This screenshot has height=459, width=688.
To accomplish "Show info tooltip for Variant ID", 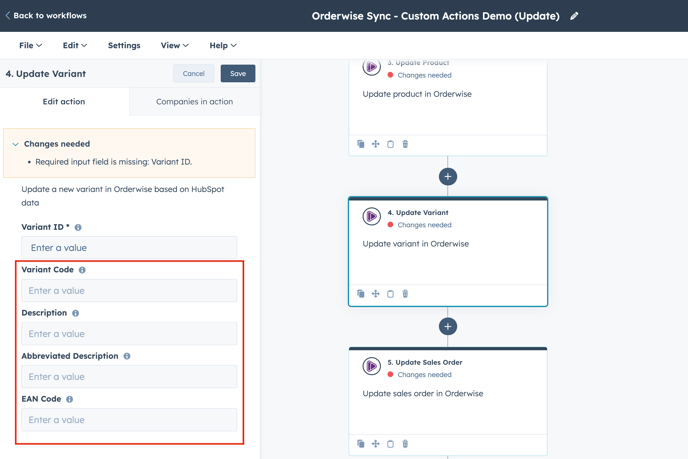I will tap(78, 227).
